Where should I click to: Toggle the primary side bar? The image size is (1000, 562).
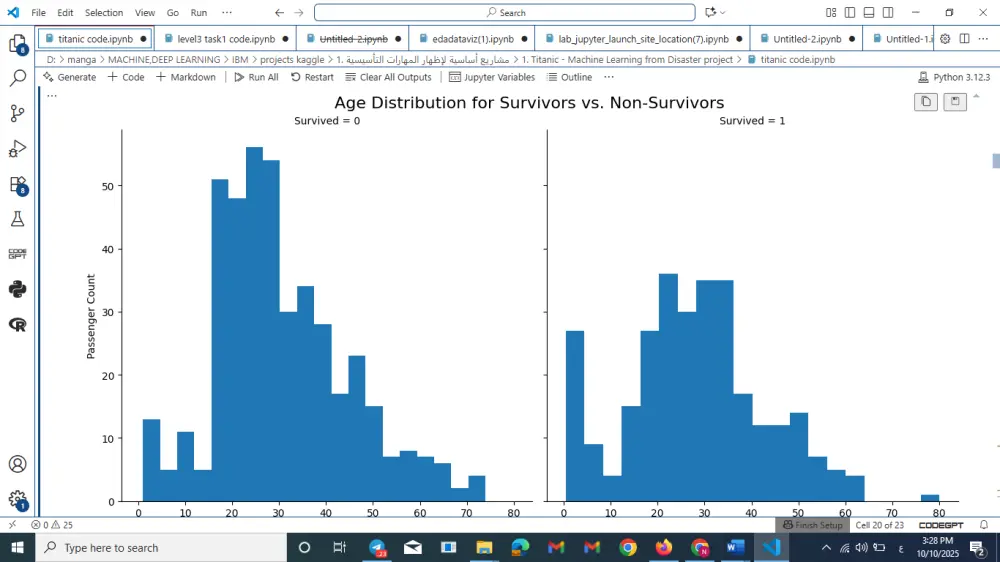click(x=849, y=12)
